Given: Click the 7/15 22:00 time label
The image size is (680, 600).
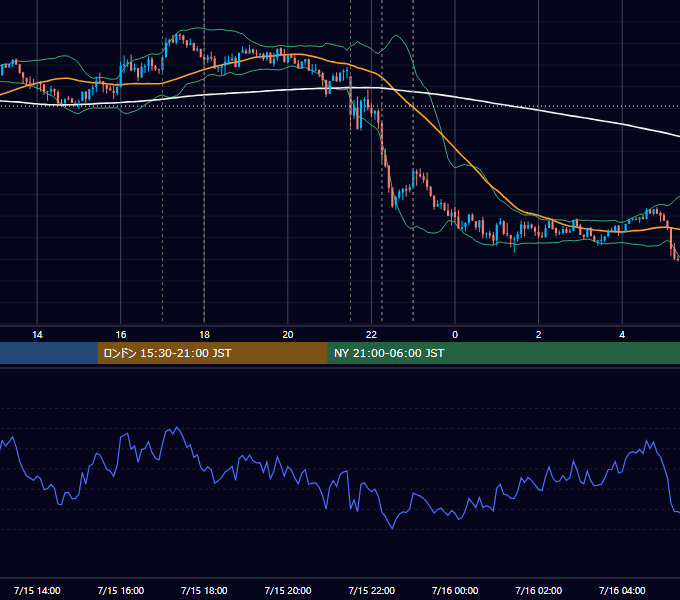Looking at the screenshot, I should (x=372, y=590).
